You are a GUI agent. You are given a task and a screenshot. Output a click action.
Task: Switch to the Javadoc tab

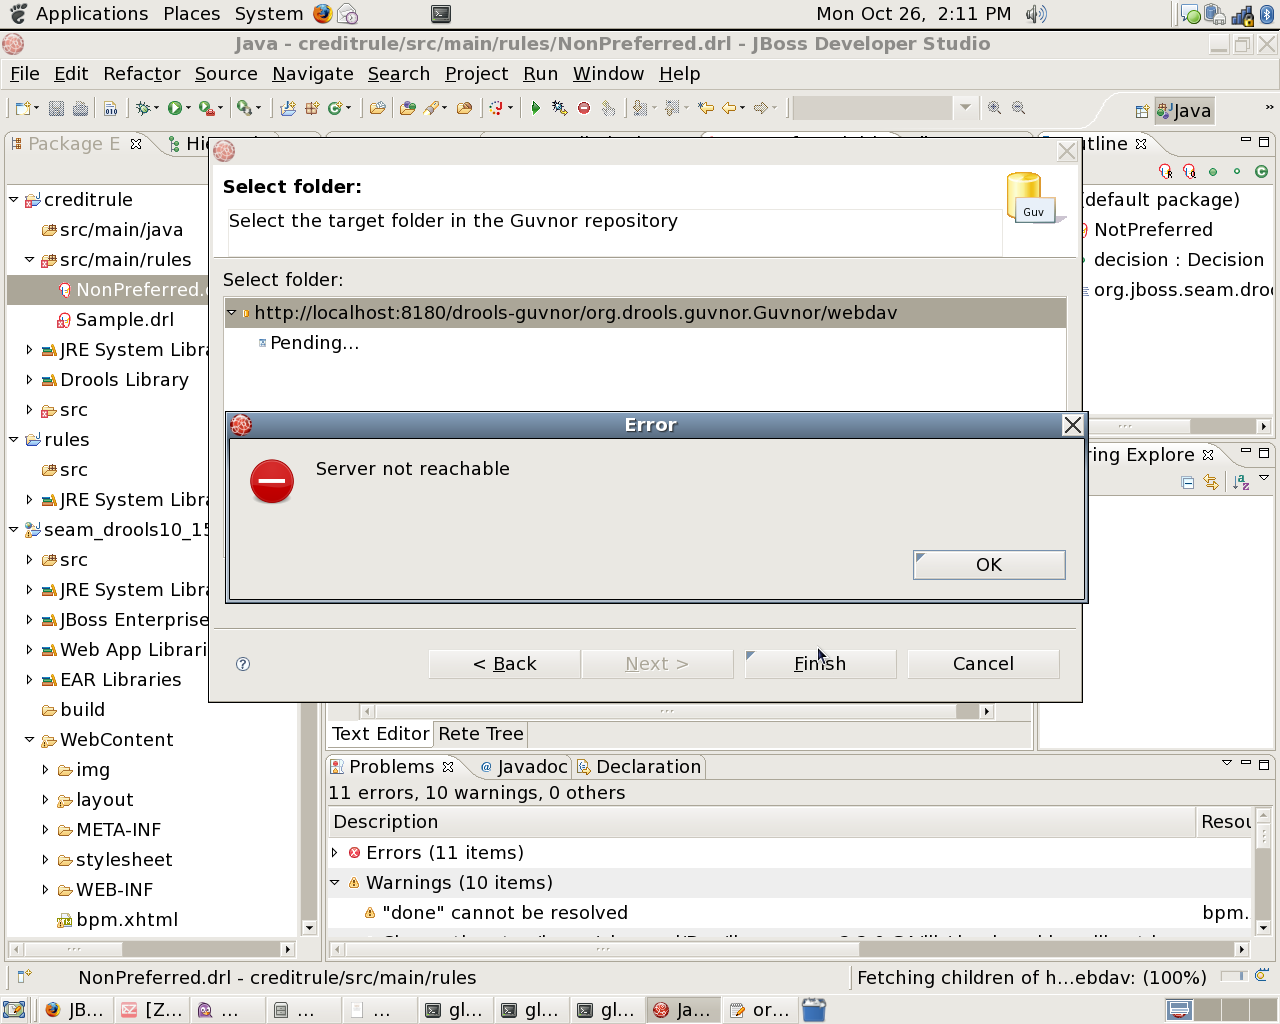pyautogui.click(x=523, y=767)
